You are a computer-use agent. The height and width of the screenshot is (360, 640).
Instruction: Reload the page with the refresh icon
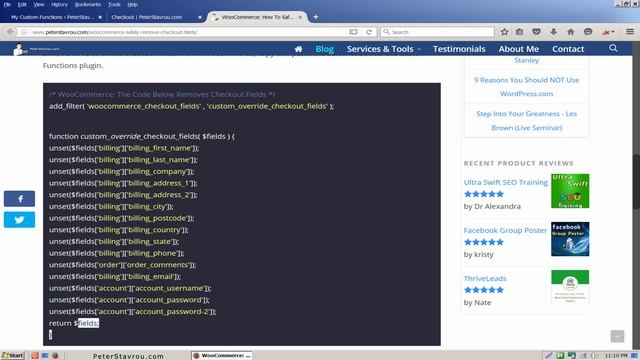click(369, 32)
